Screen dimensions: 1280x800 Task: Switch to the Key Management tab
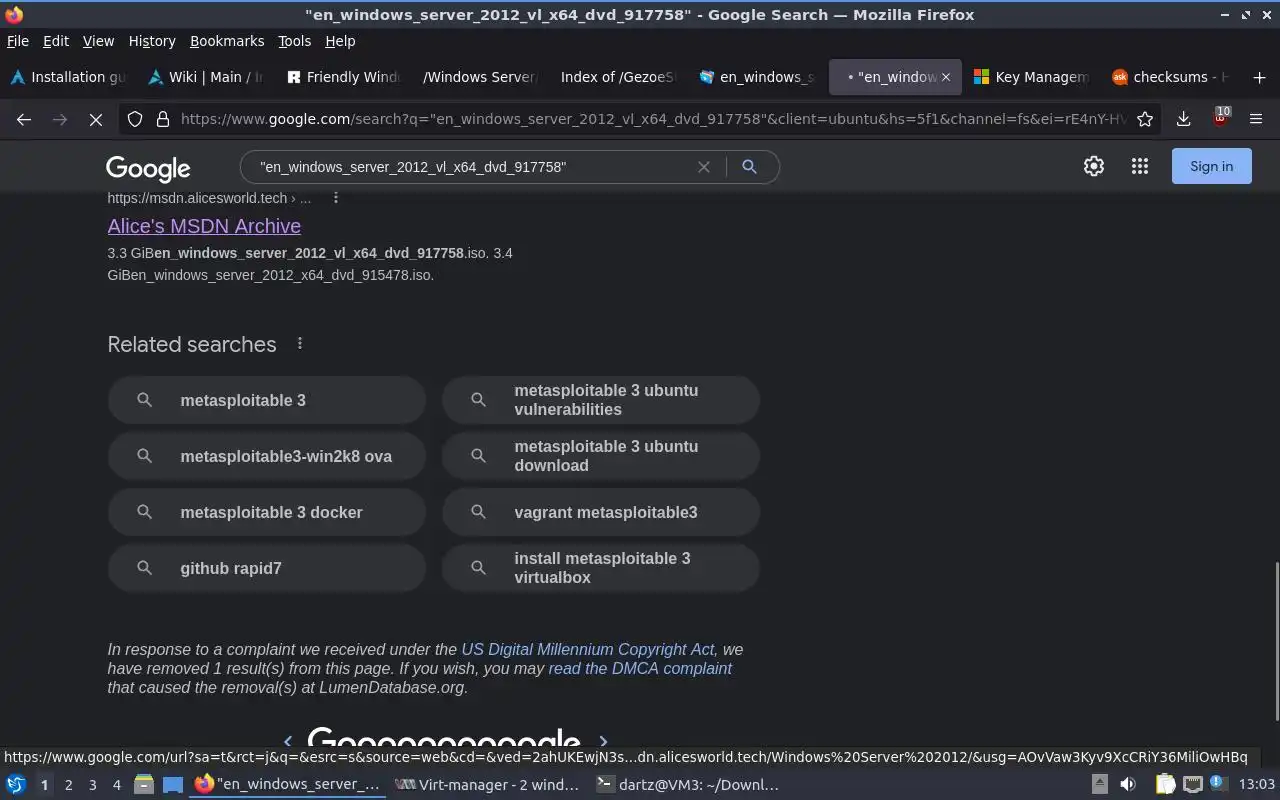tap(1033, 77)
